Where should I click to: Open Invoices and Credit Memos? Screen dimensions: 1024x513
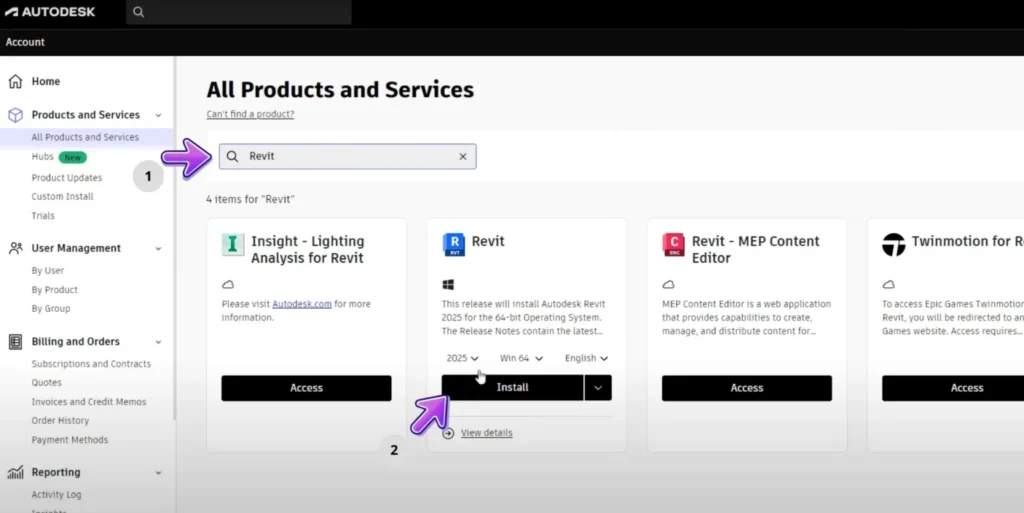pos(89,402)
